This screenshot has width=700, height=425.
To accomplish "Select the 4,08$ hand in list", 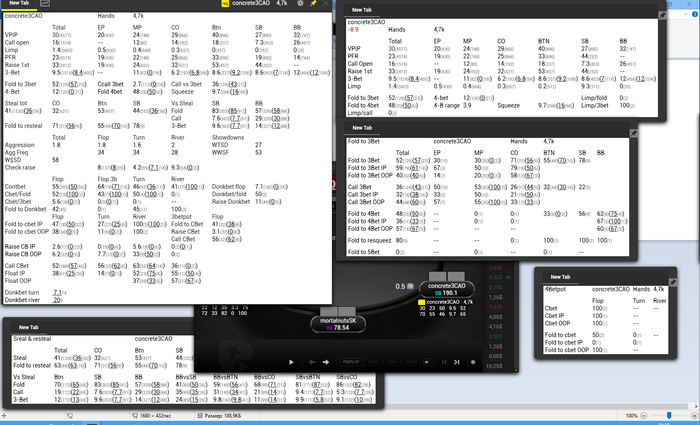I will click(496, 317).
